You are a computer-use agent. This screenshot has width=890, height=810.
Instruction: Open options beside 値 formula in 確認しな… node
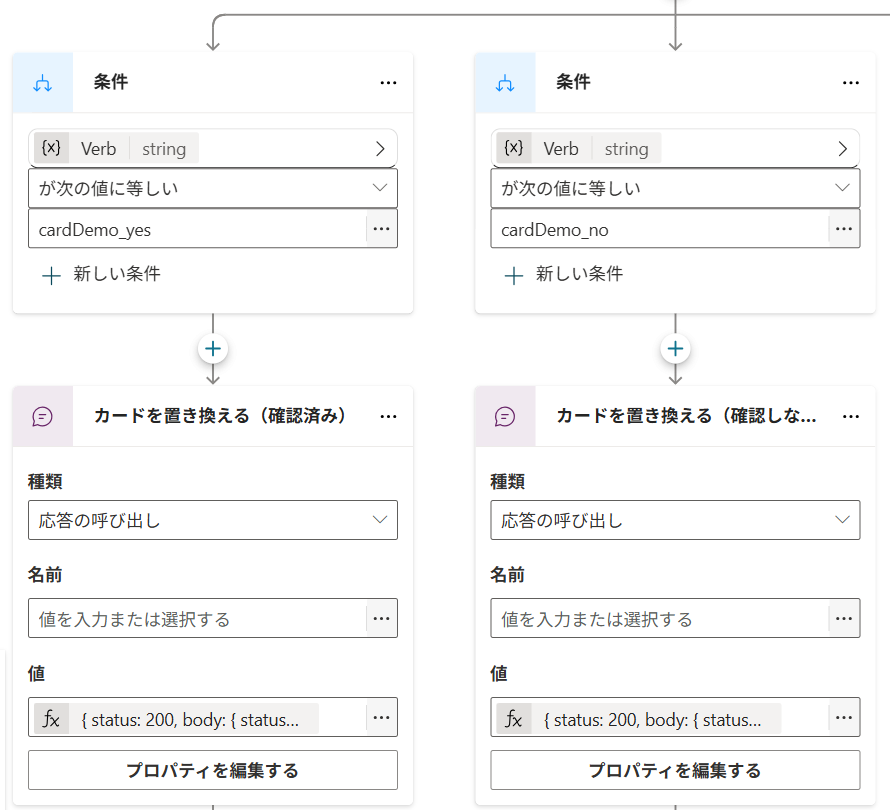tap(844, 717)
